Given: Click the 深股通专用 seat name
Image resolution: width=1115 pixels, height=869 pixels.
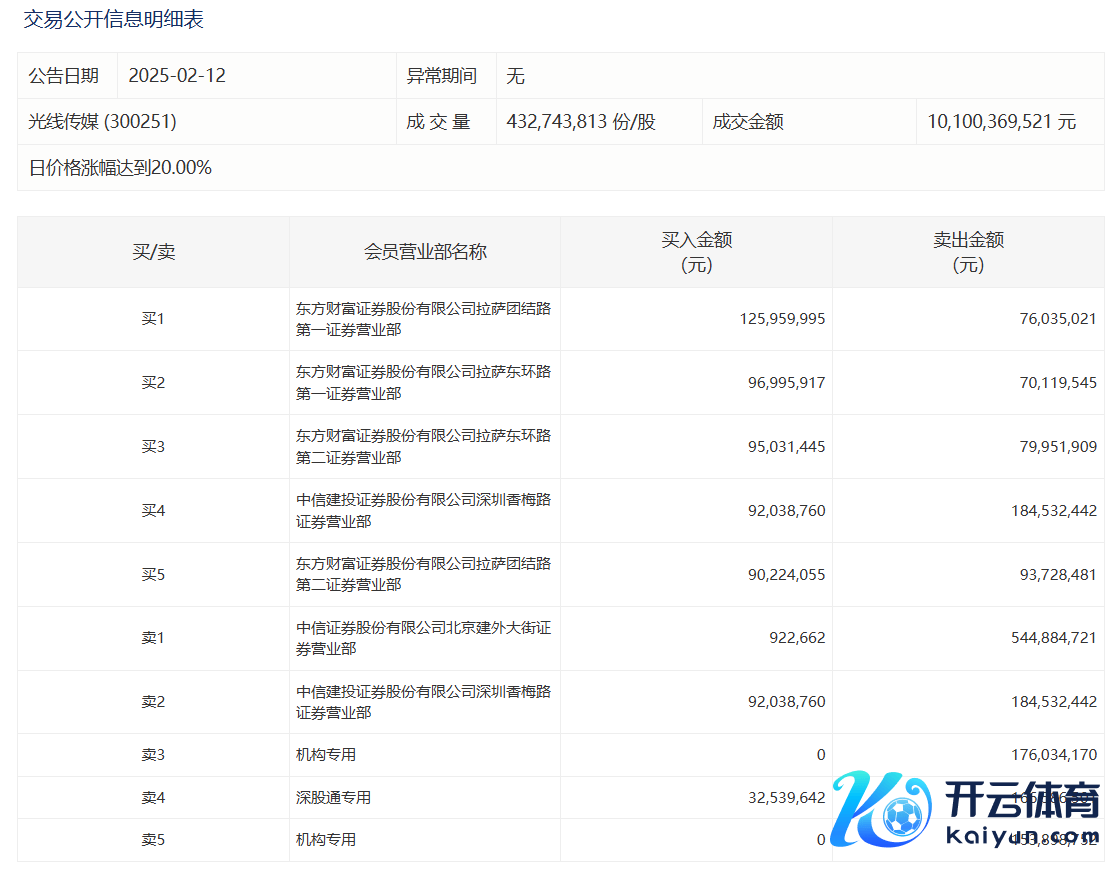Looking at the screenshot, I should [x=333, y=798].
